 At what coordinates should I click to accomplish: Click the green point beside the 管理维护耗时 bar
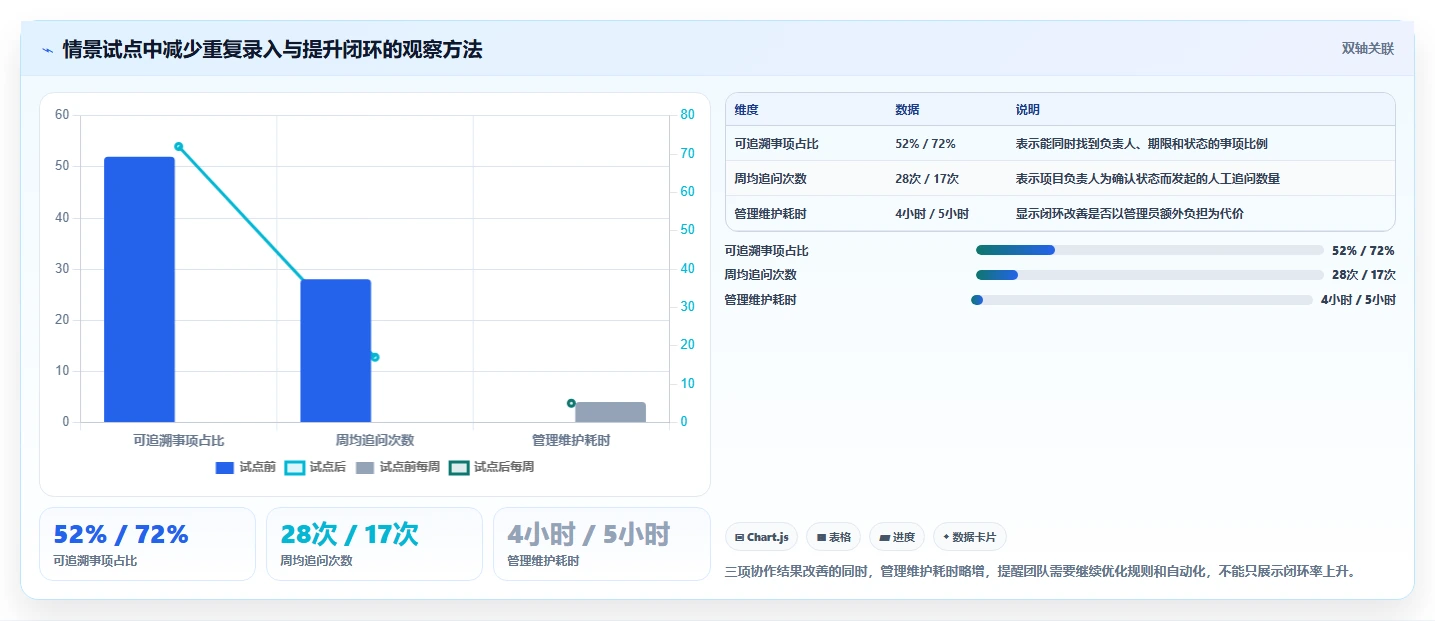point(571,403)
